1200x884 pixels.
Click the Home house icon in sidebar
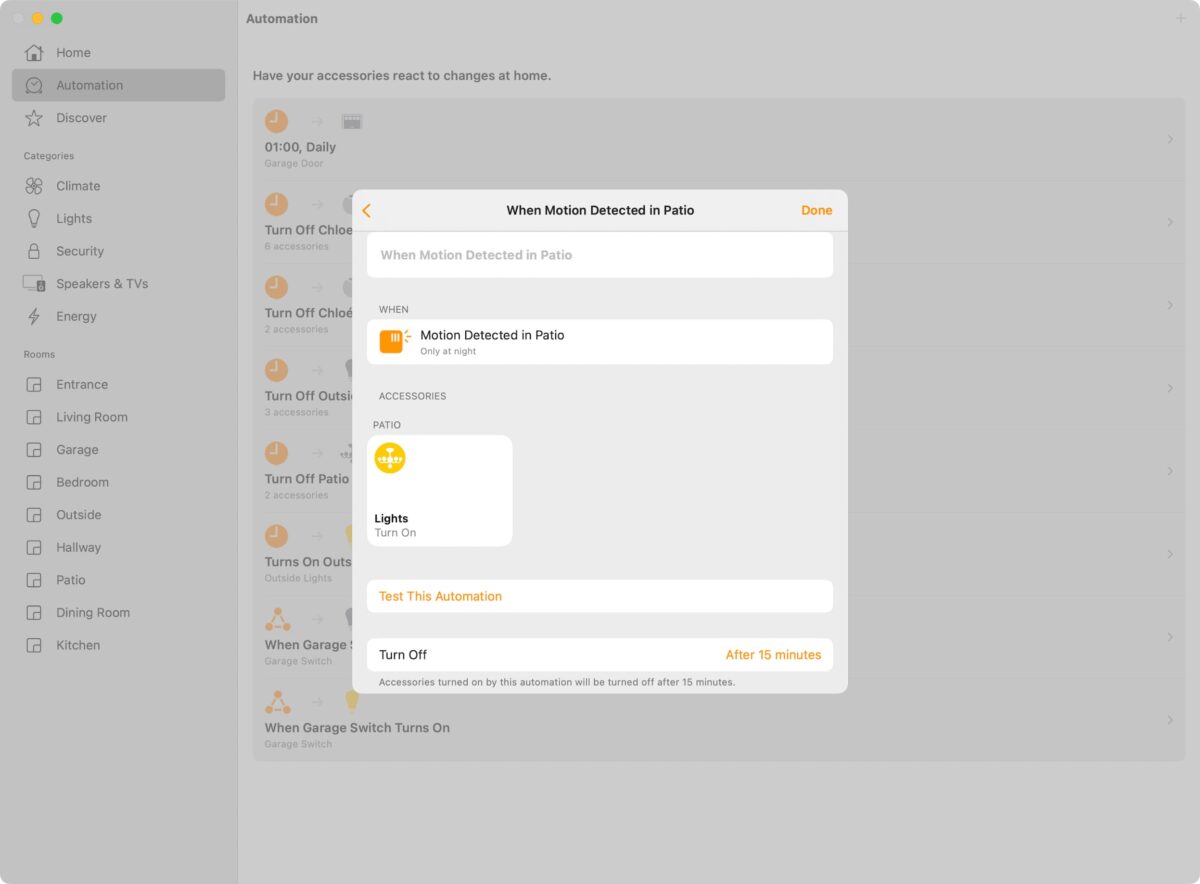[x=34, y=53]
